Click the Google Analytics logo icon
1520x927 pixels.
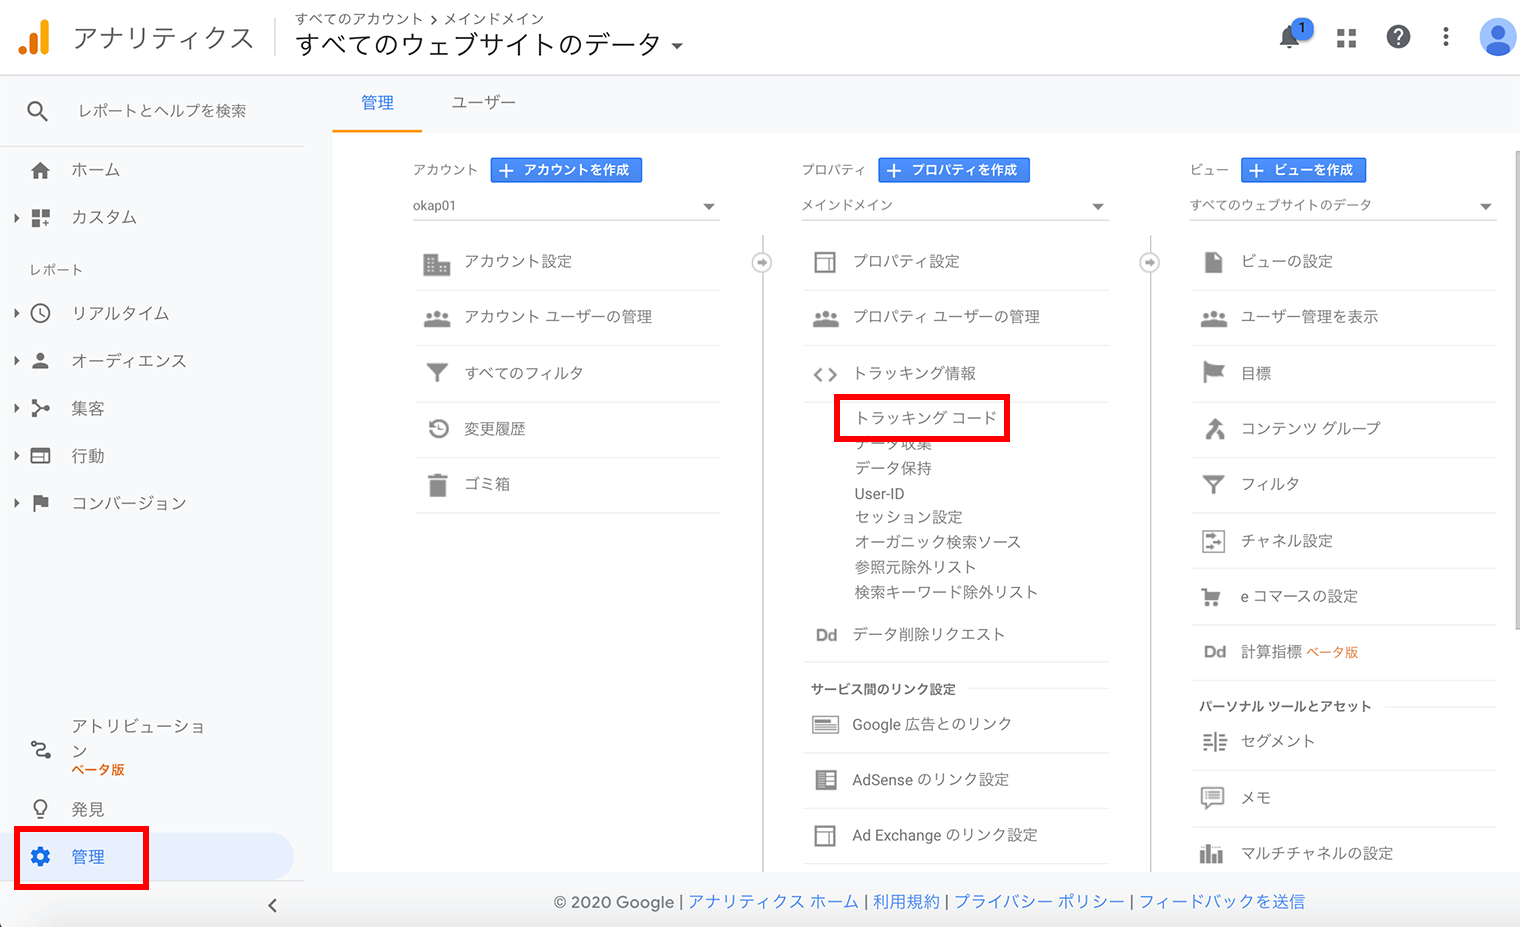click(x=34, y=37)
